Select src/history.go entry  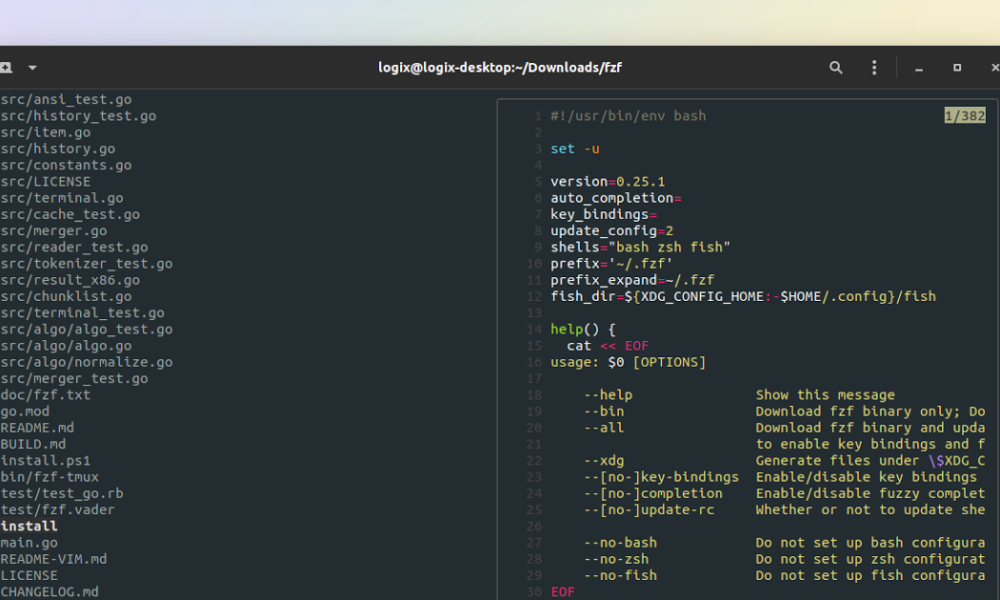pyautogui.click(x=58, y=149)
